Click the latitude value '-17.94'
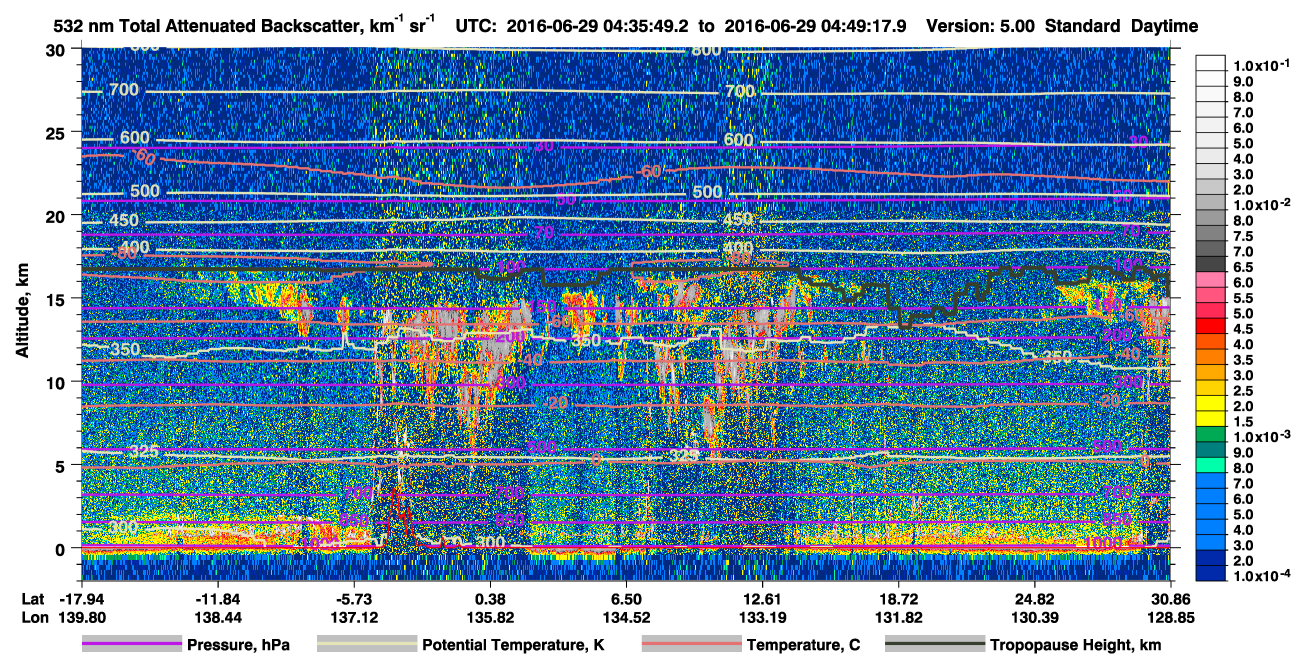Viewport: 1300px width, 667px height. click(81, 599)
